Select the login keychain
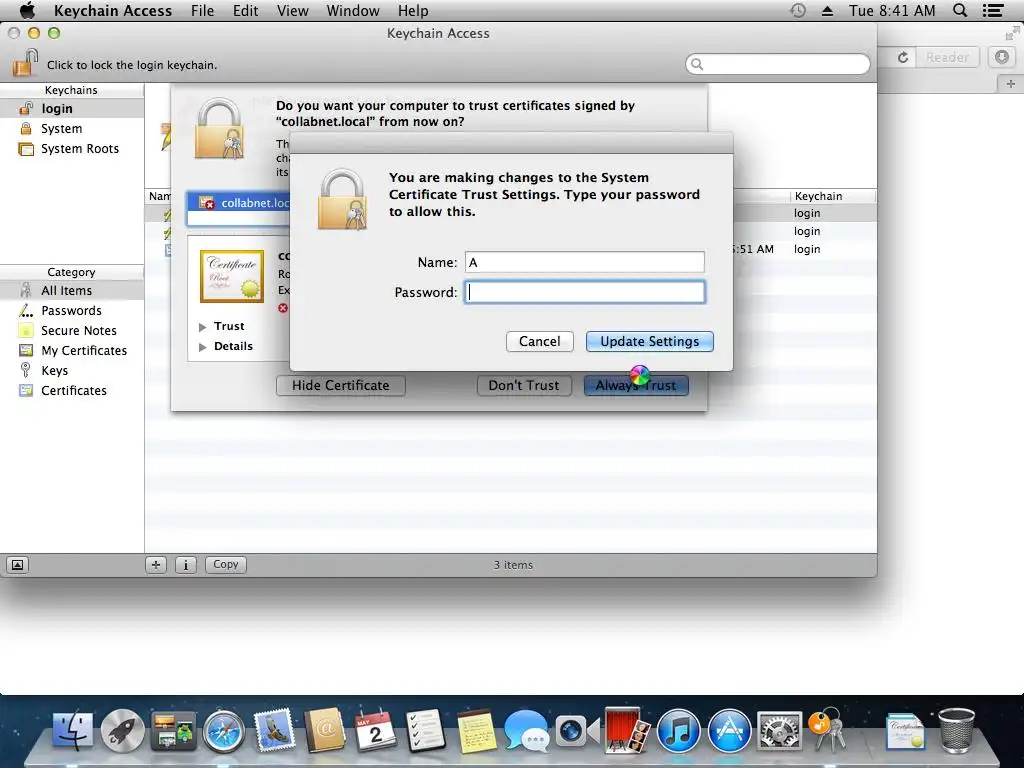This screenshot has height=768, width=1024. [x=72, y=108]
